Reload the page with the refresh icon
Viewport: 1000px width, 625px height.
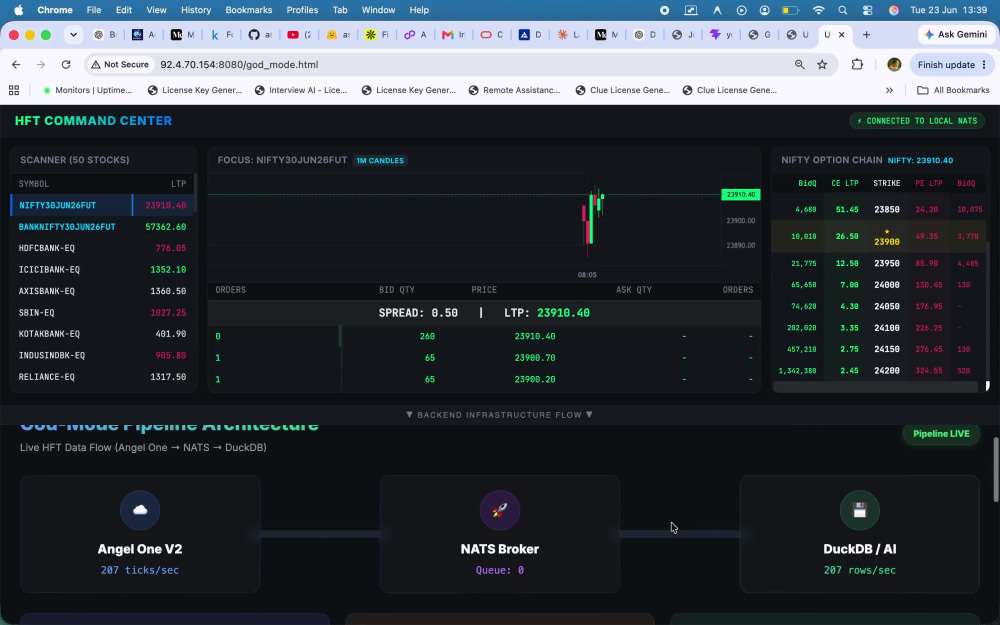(x=66, y=64)
